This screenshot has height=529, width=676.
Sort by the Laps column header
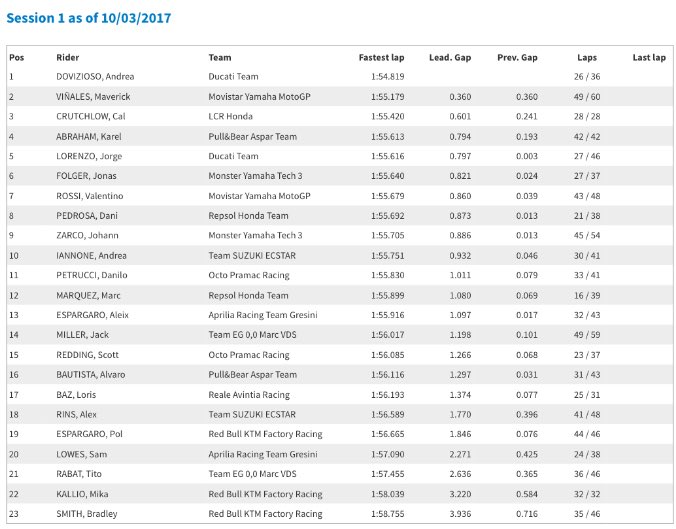(587, 57)
